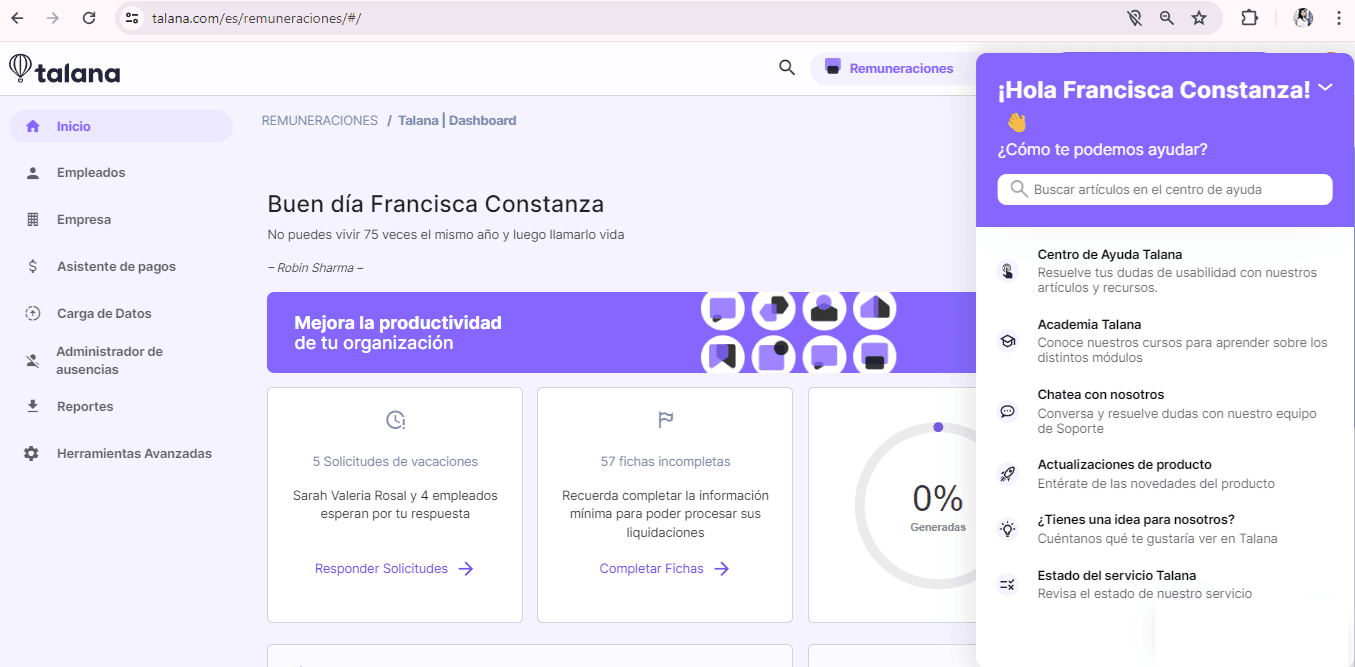Collapse the help panel with chevron

[1325, 88]
